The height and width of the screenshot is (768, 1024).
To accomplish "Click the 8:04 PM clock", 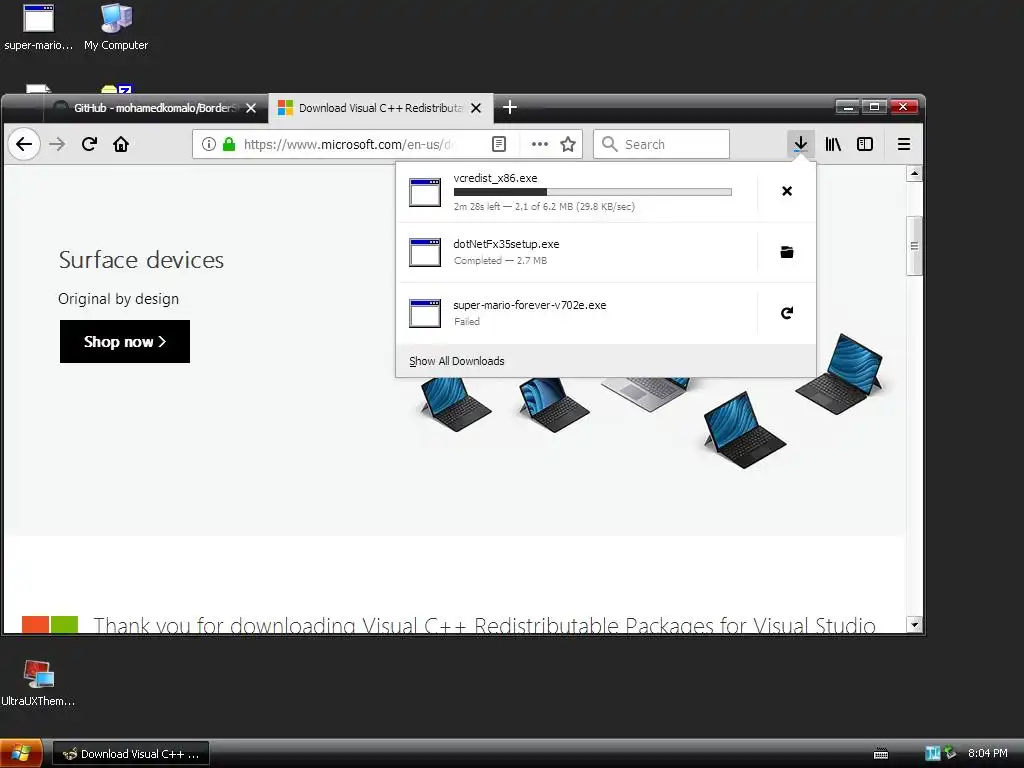I will (987, 753).
